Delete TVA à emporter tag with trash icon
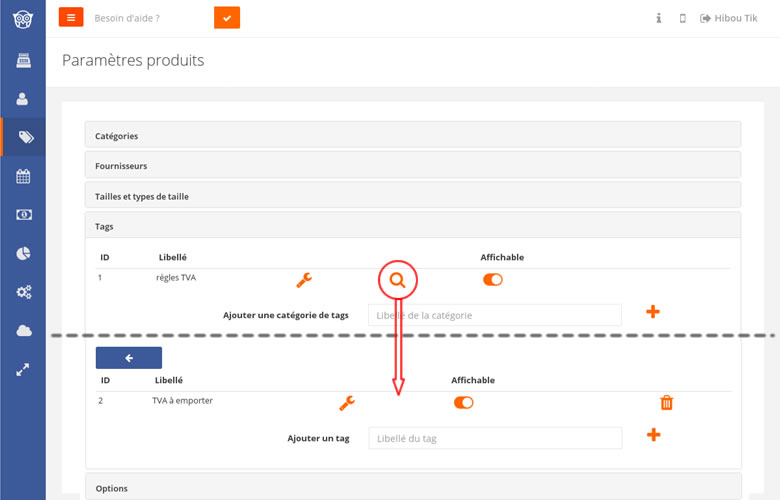 pos(666,402)
